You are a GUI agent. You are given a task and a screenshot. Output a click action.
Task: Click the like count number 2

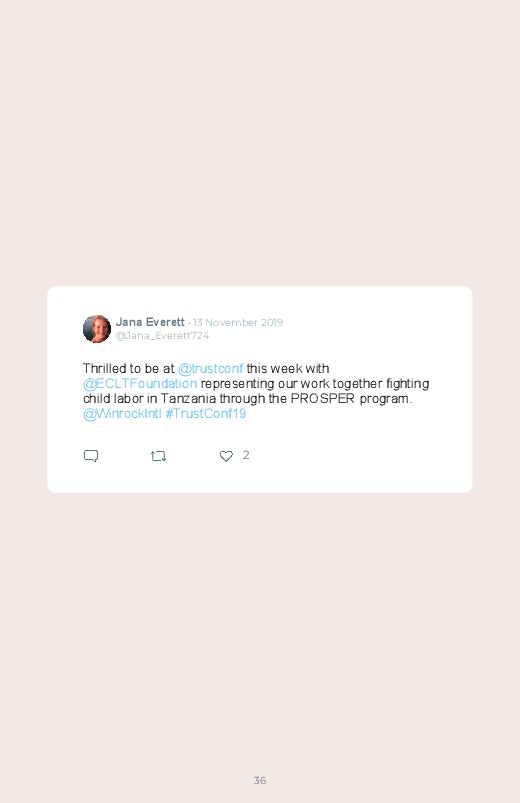click(246, 455)
